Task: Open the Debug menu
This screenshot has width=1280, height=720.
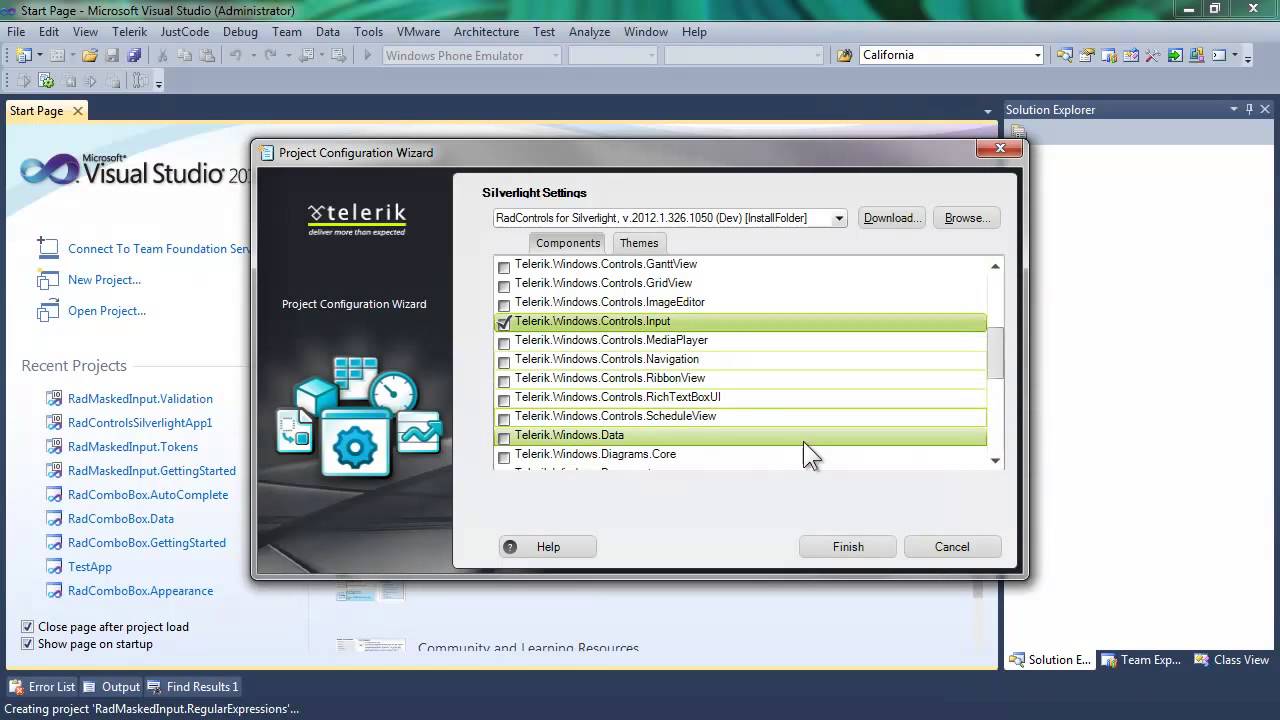Action: 240,32
